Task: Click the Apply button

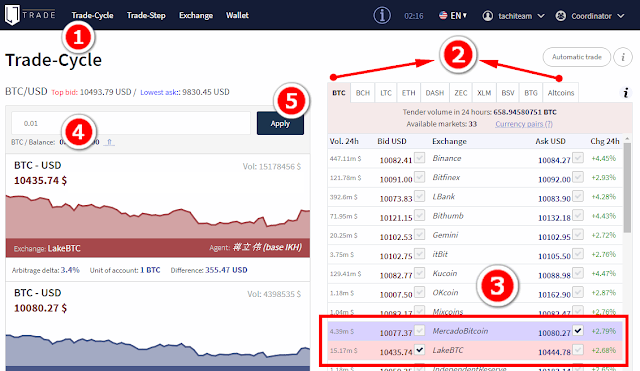Action: click(280, 123)
